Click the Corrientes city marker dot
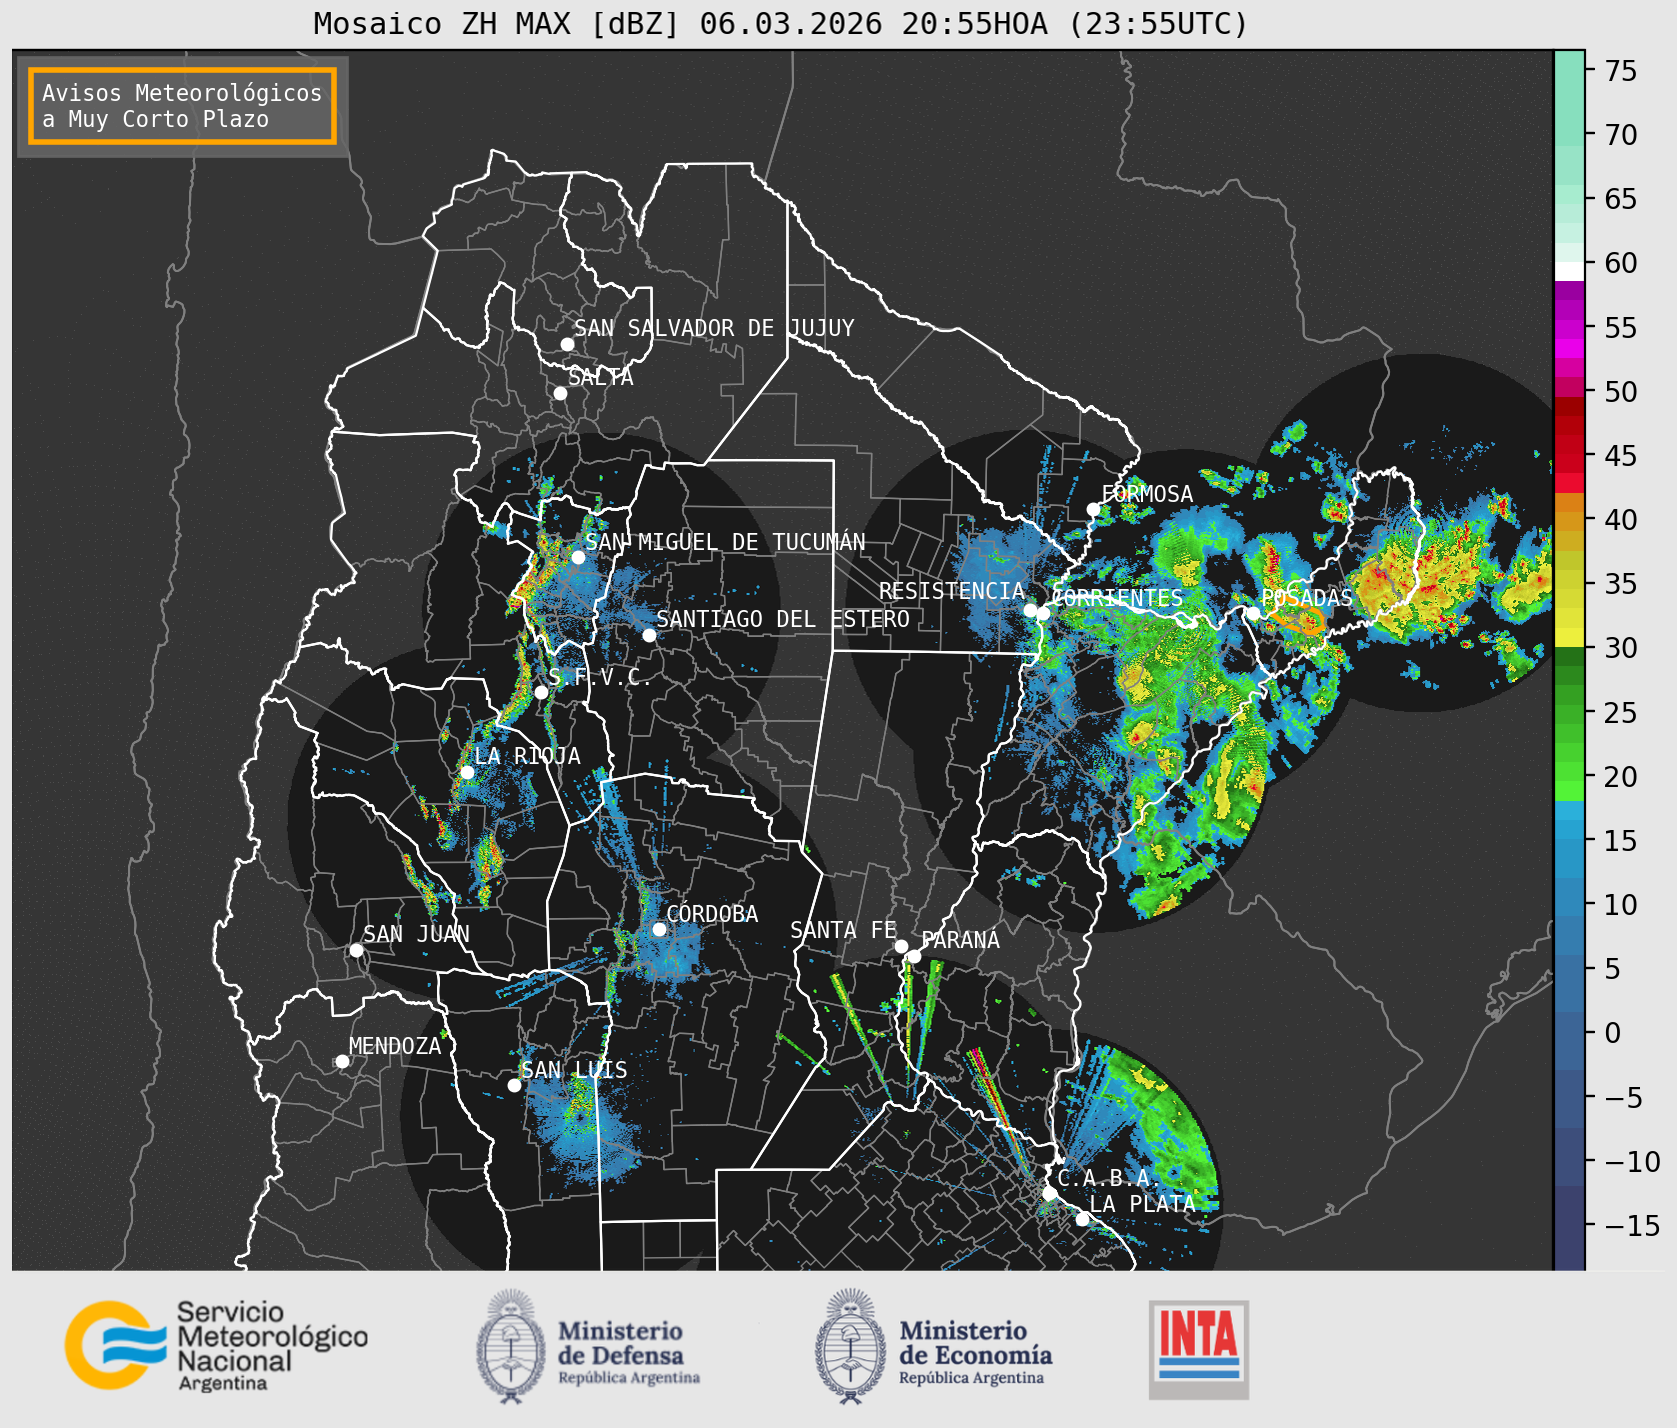The width and height of the screenshot is (1677, 1428). pos(1043,613)
